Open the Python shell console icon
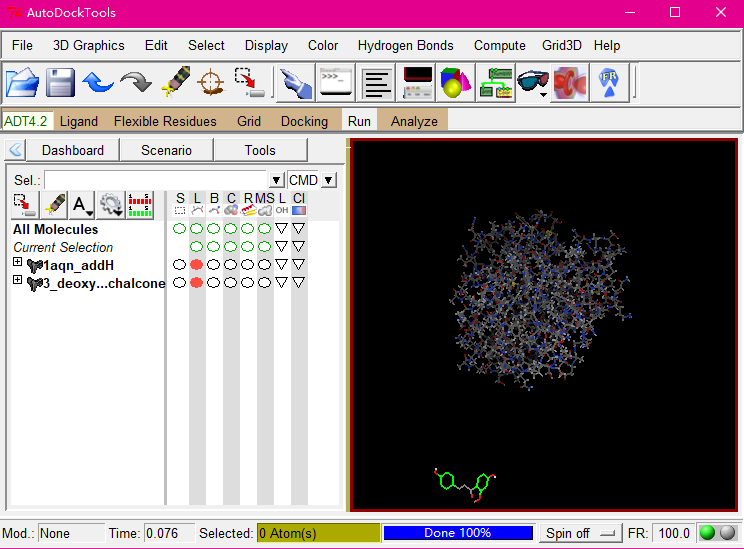Viewport: 744px width, 549px height. point(336,82)
